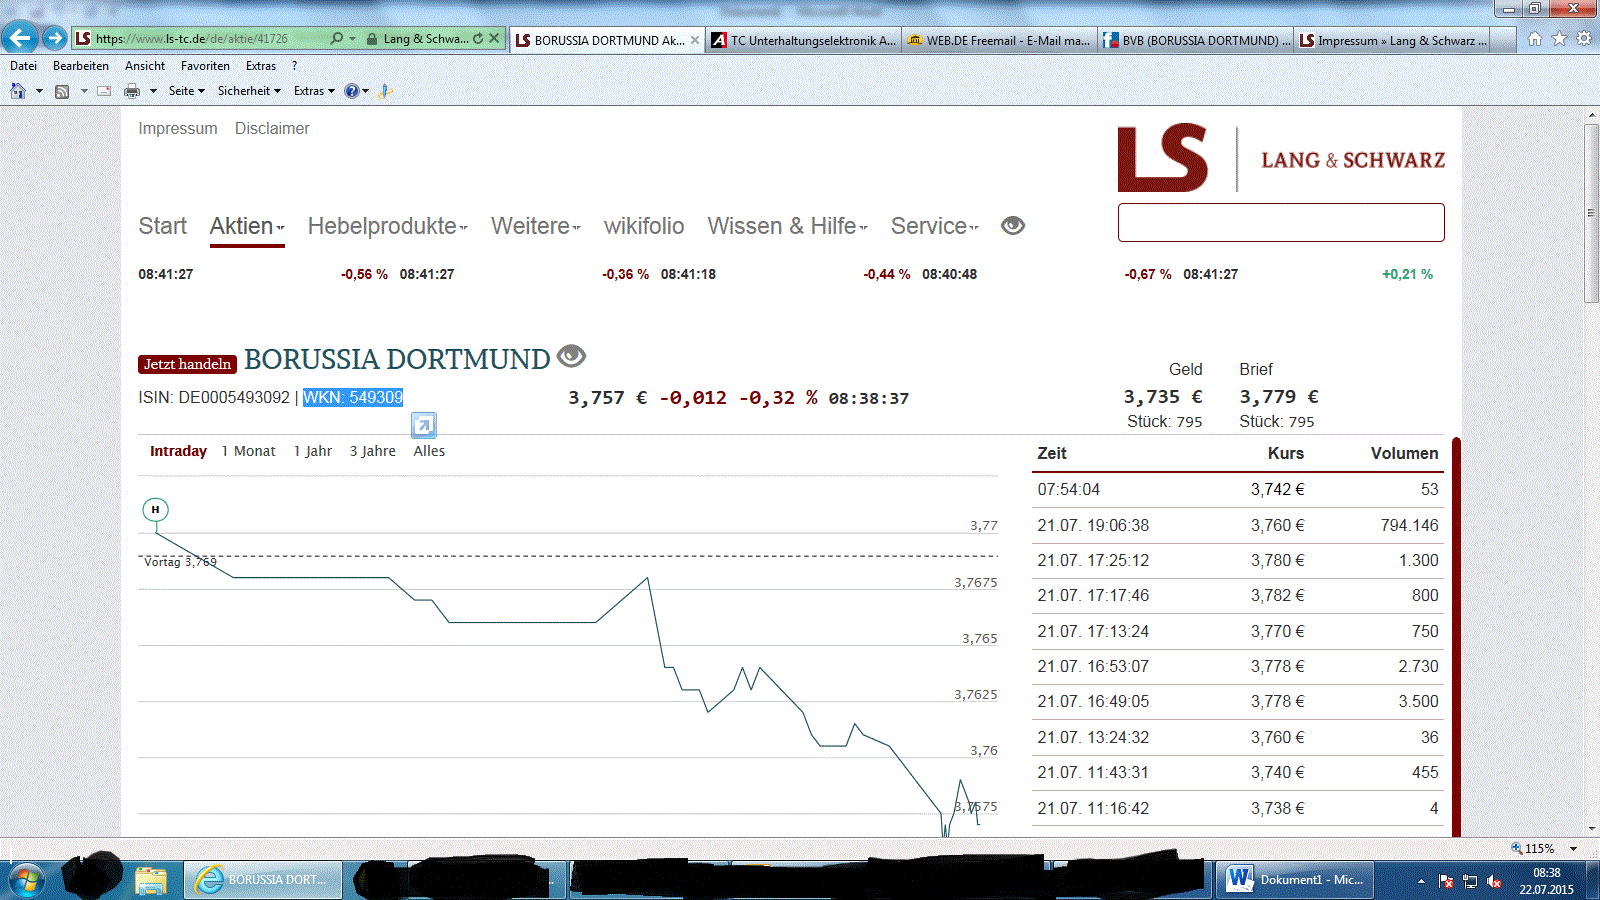
Task: Click the add-on icon after the Help button
Action: [386, 91]
